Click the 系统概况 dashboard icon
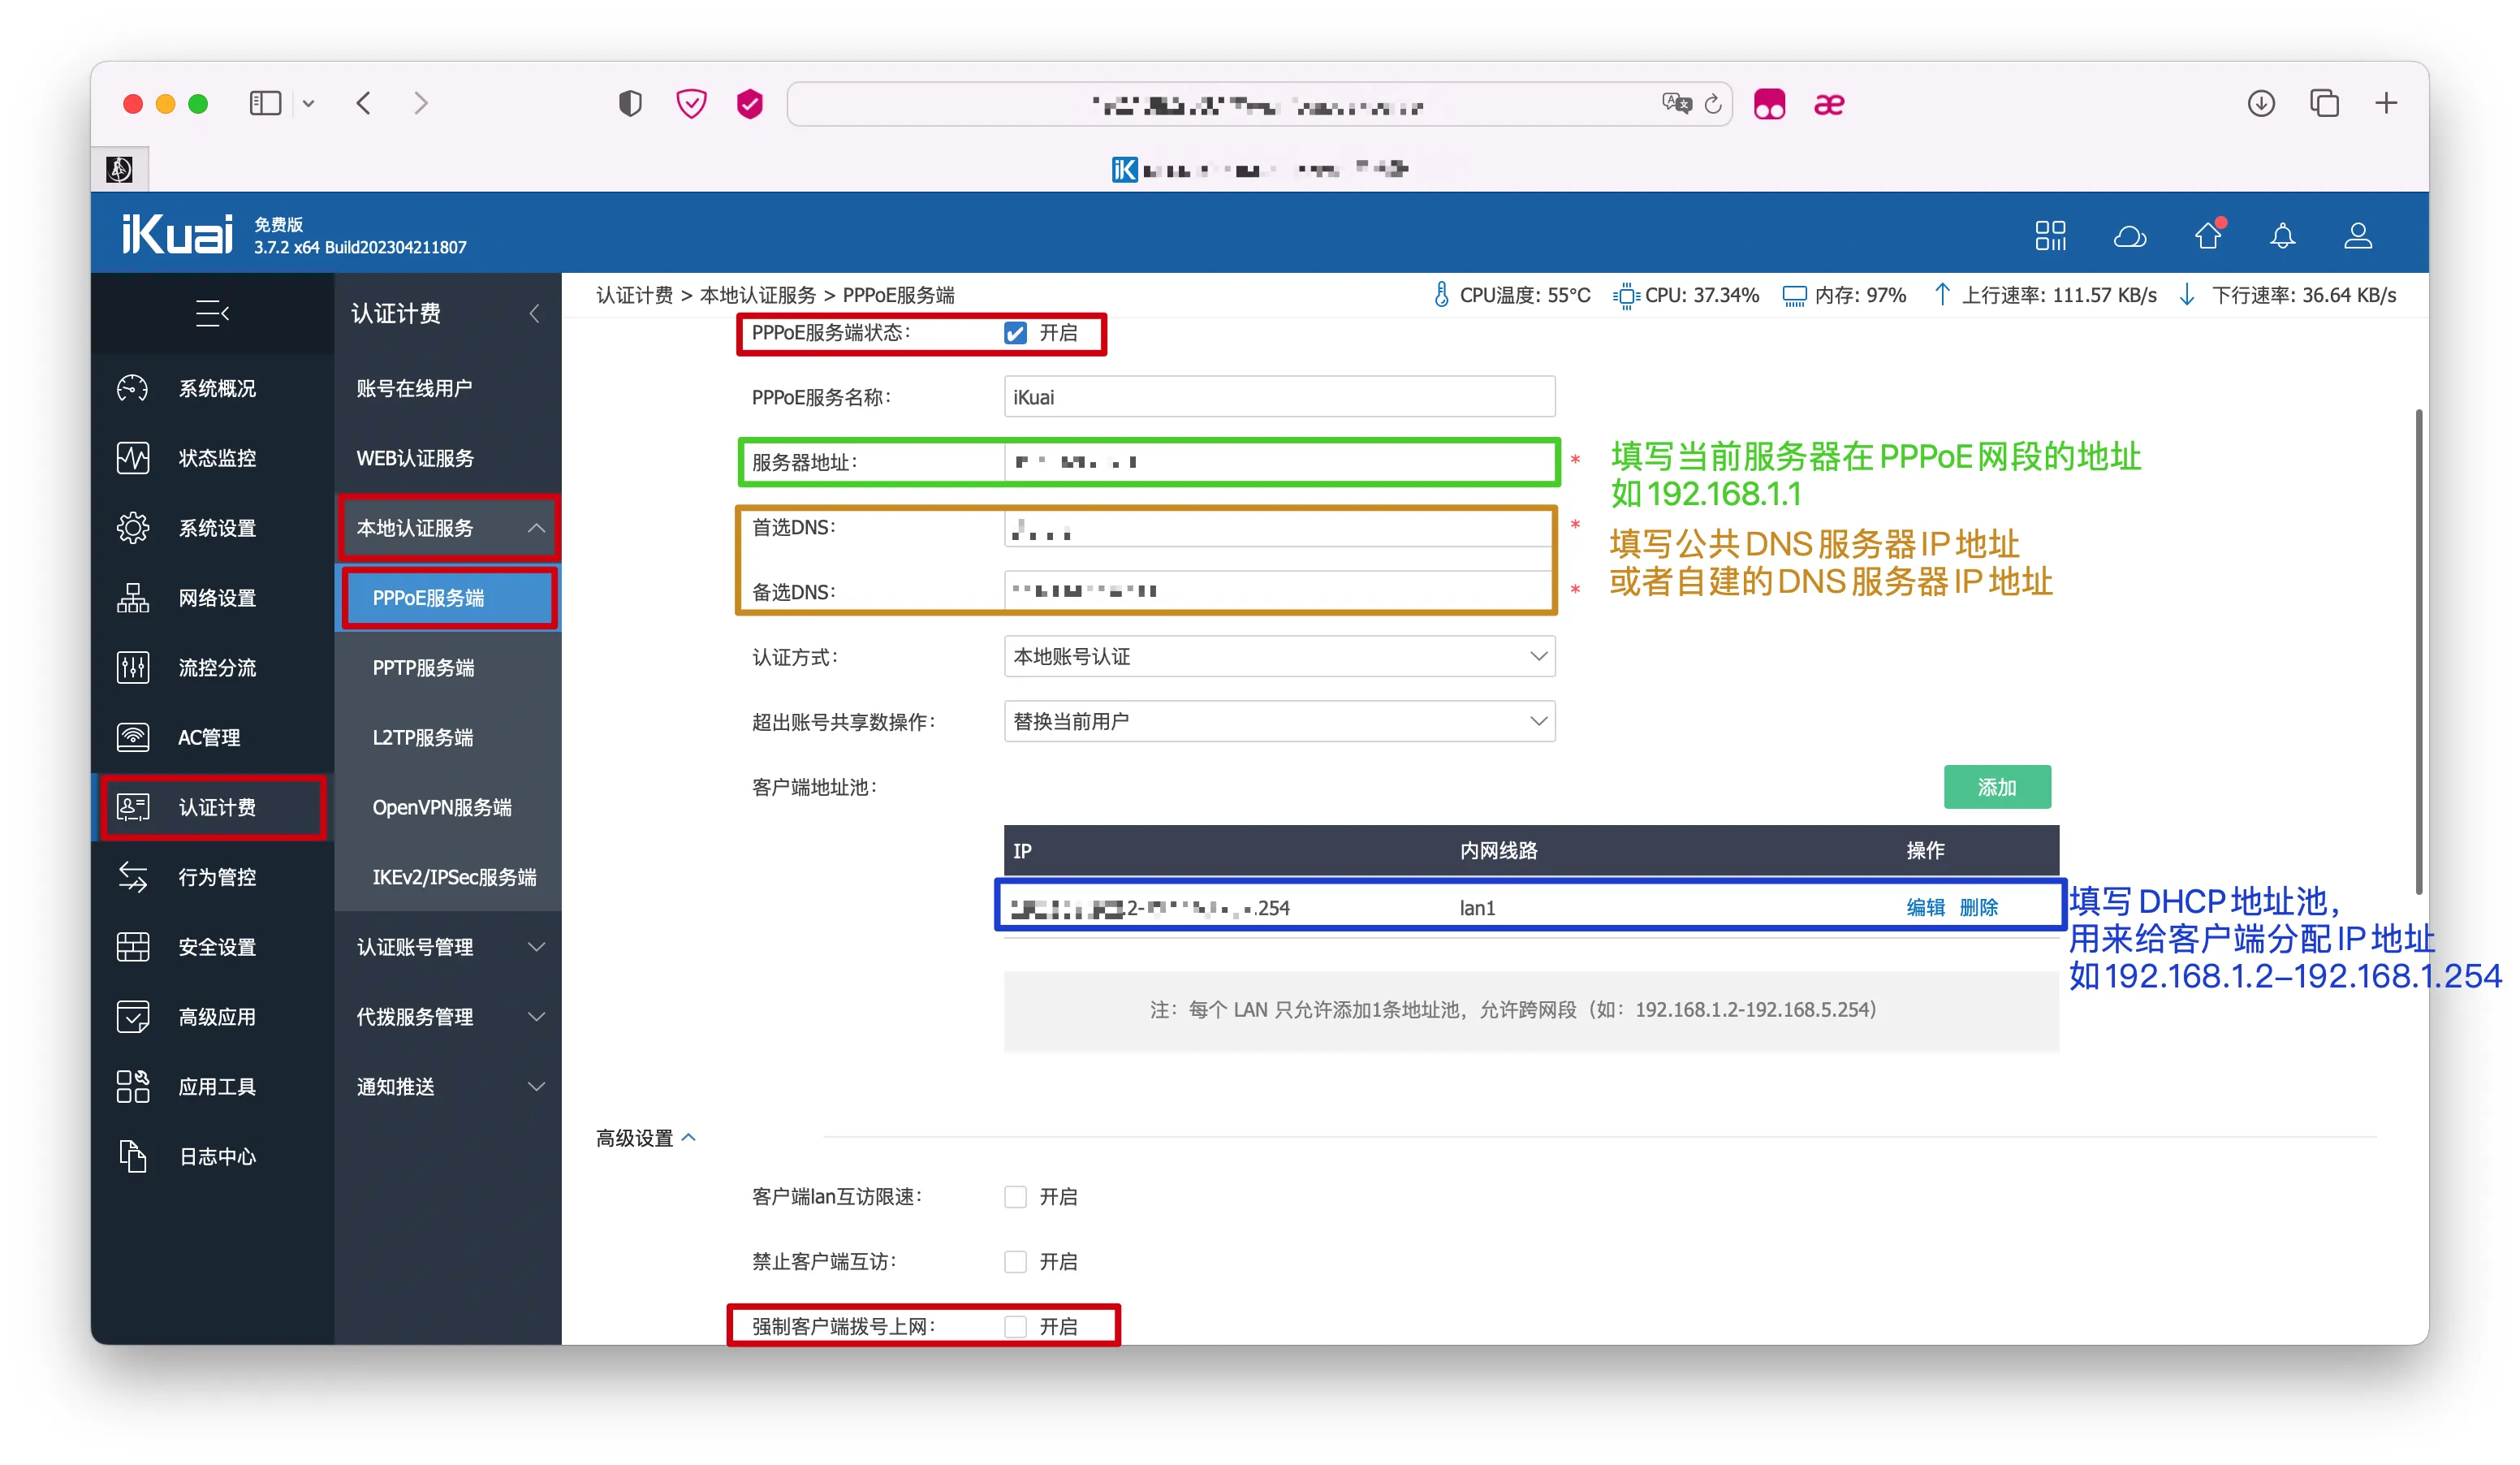 click(x=133, y=388)
